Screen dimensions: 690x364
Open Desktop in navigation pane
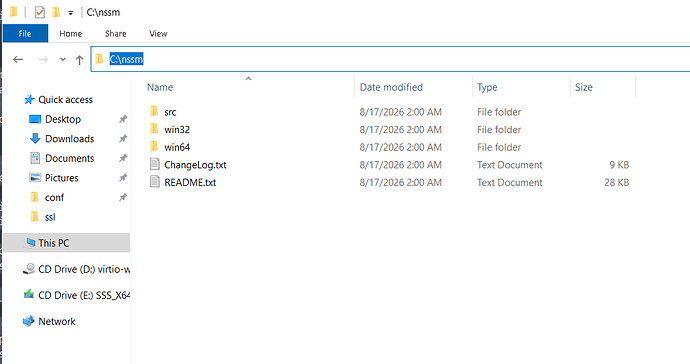[63, 119]
